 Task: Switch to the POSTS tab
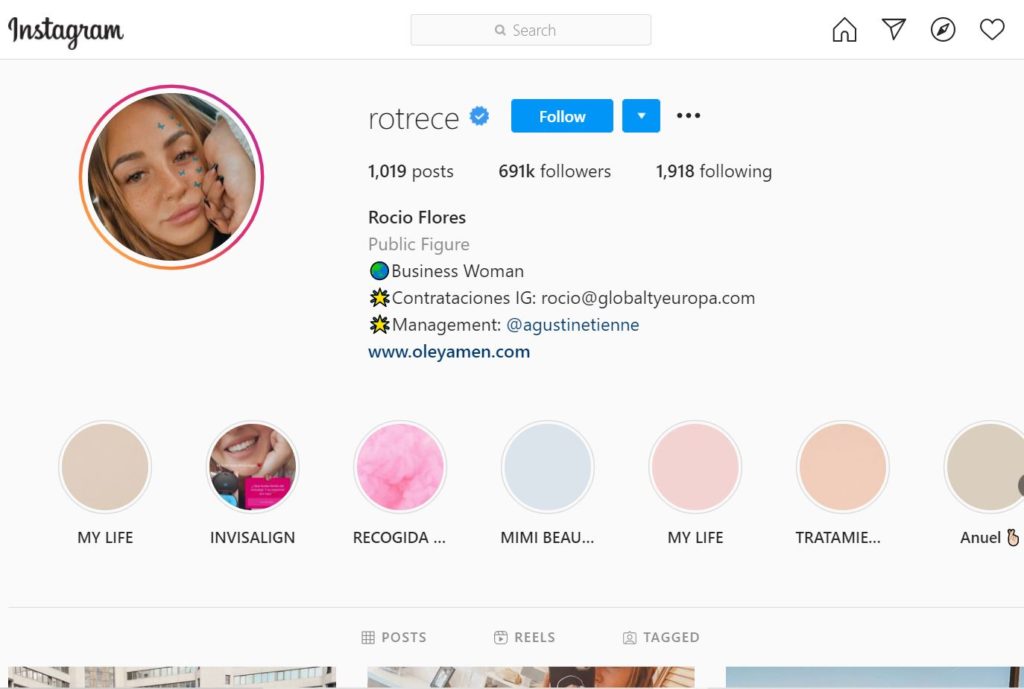(x=394, y=637)
